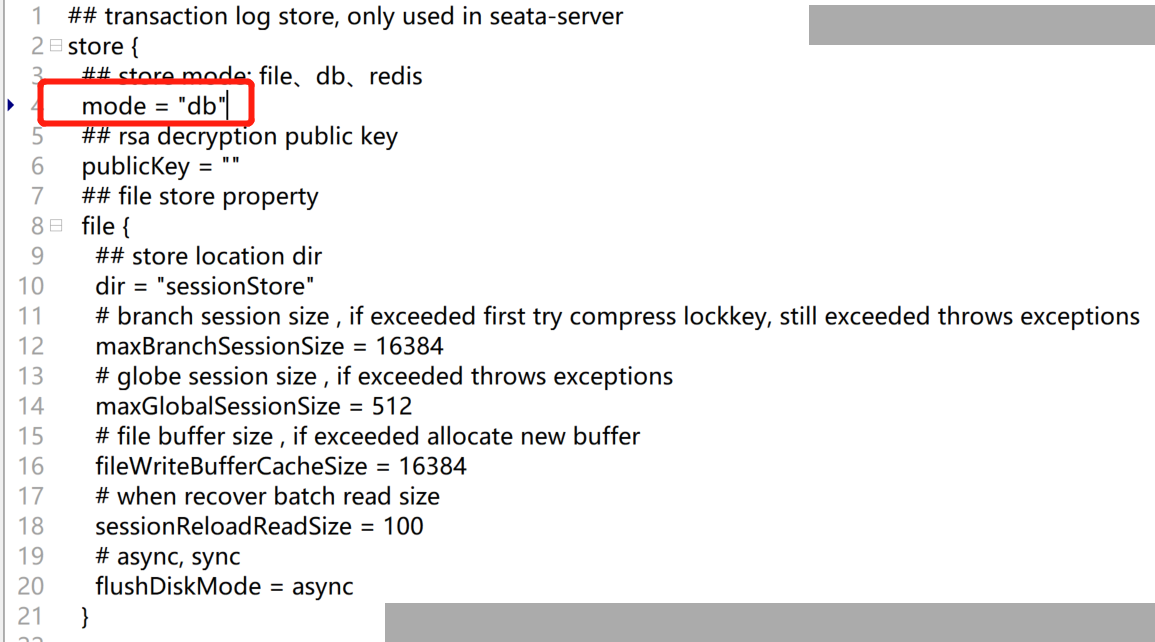
Task: Place cursor after mode = "db"
Action: (x=228, y=106)
